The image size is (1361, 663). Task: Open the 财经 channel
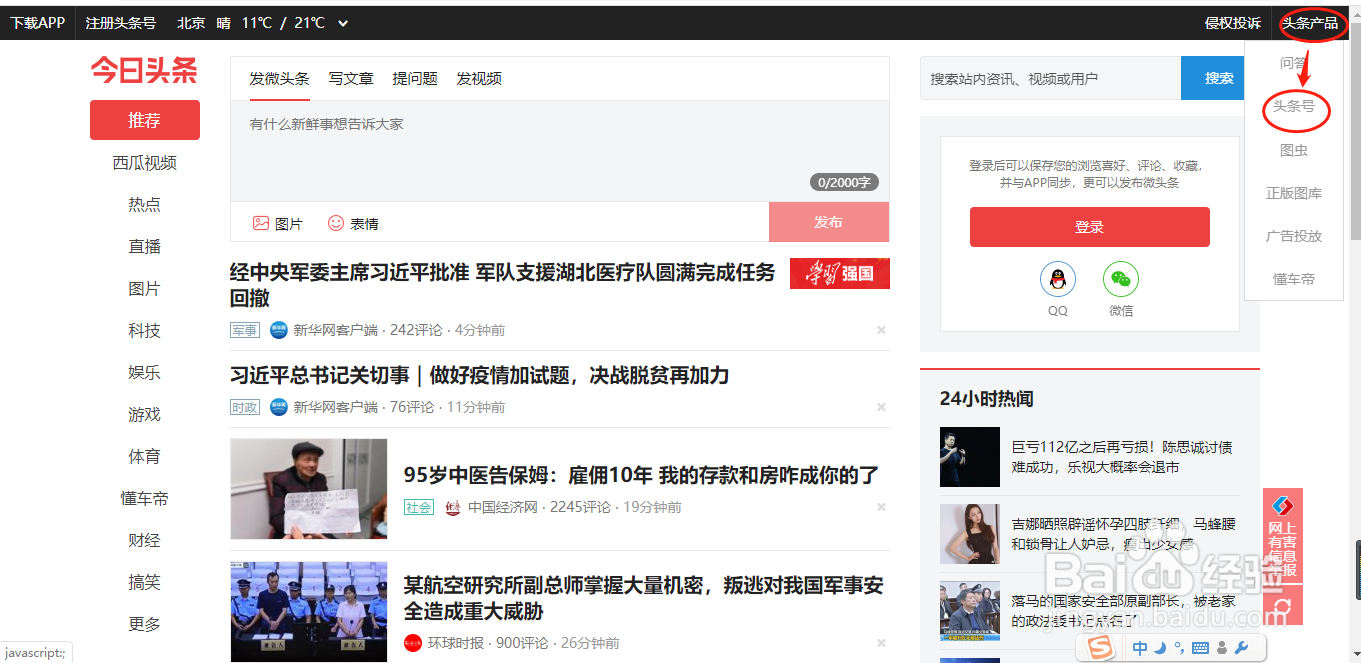[x=145, y=540]
